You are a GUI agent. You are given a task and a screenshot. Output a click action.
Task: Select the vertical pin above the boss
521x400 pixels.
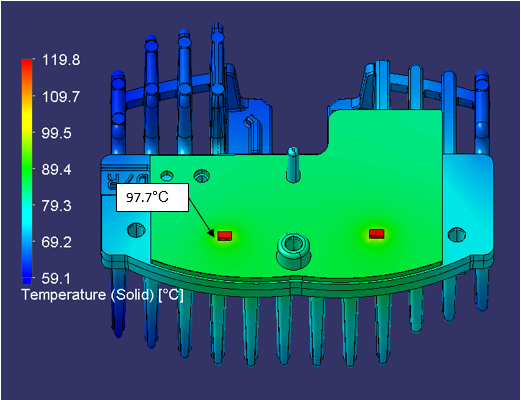pos(293,165)
